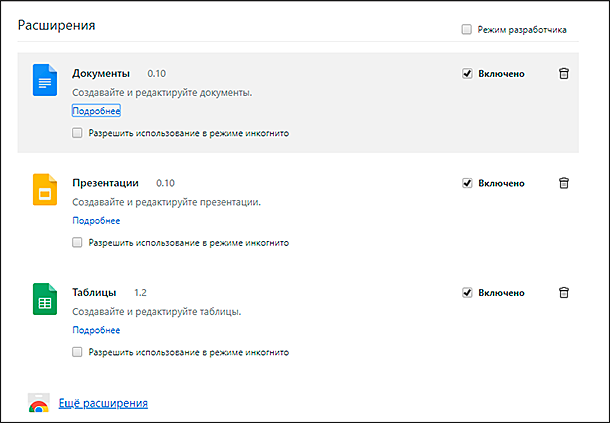Toggle Включено checkbox for Таблицы

coord(467,293)
